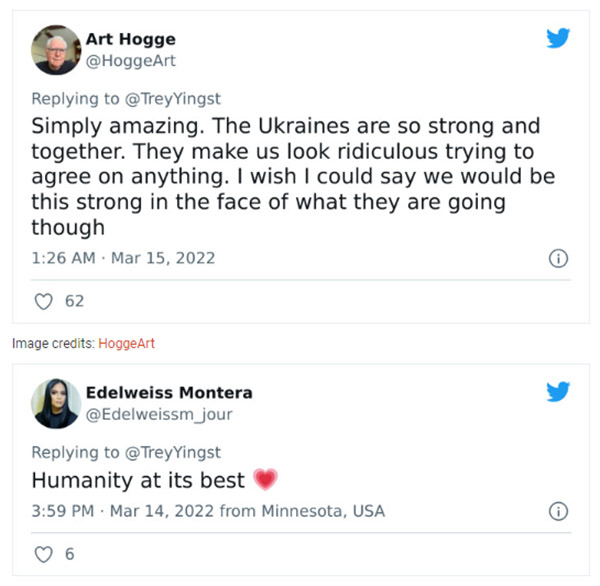600x586 pixels.
Task: Click Twitter bird icon on Edelweiss Montera's tweet
Action: tap(558, 391)
